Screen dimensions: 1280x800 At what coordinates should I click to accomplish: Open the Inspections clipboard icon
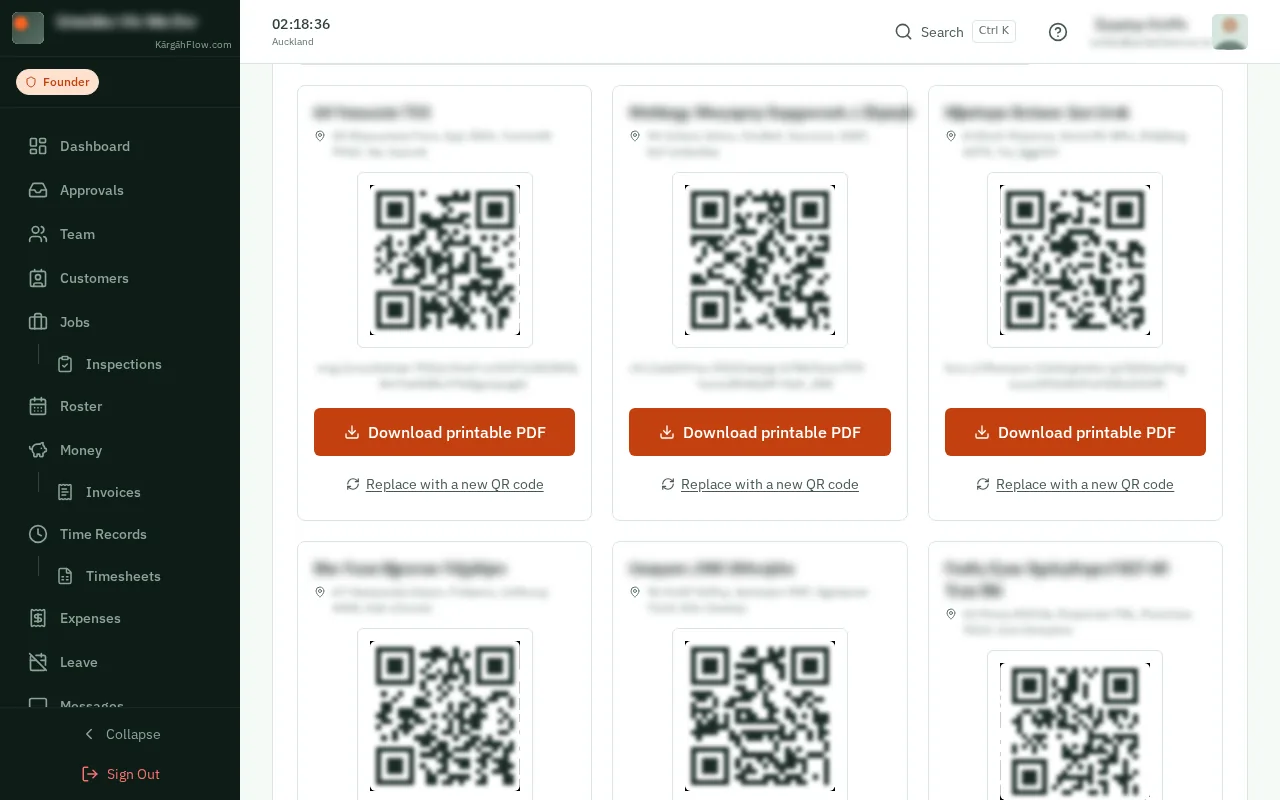65,364
